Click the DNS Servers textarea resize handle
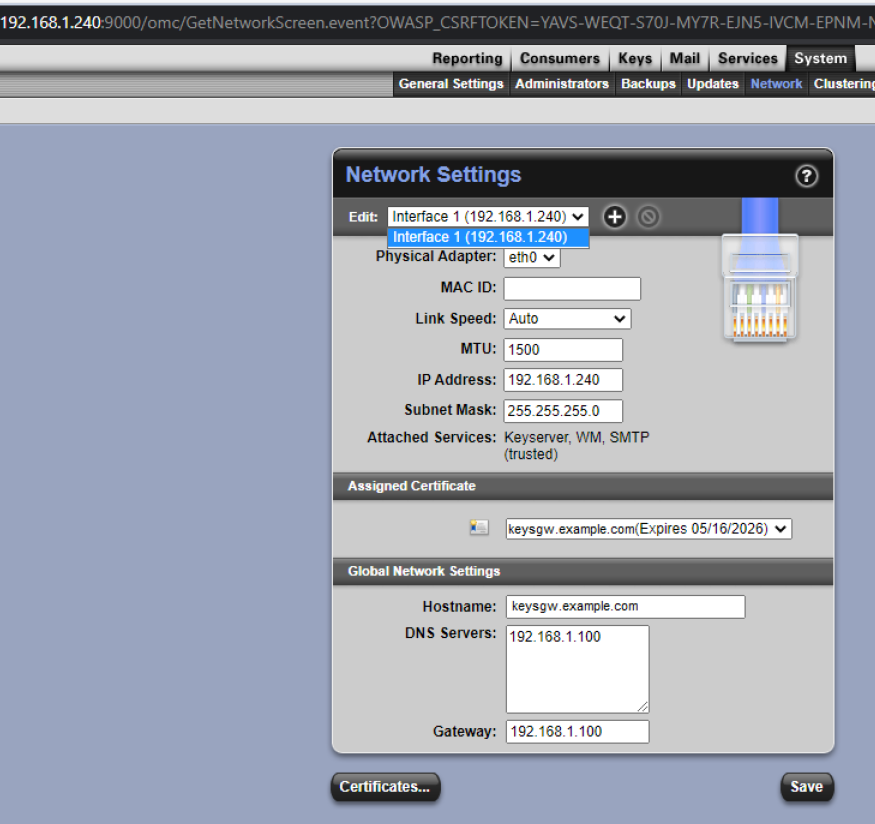 click(642, 706)
